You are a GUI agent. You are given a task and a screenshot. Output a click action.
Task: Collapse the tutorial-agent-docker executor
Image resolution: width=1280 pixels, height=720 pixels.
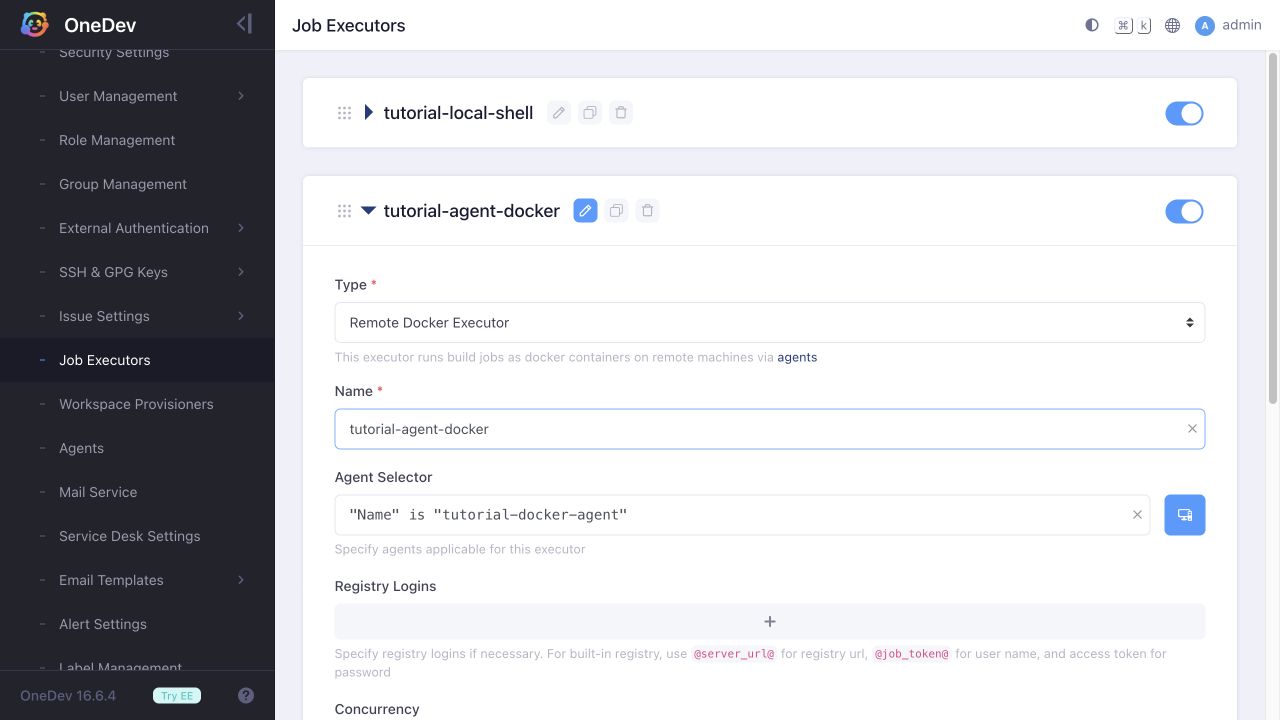click(x=368, y=211)
